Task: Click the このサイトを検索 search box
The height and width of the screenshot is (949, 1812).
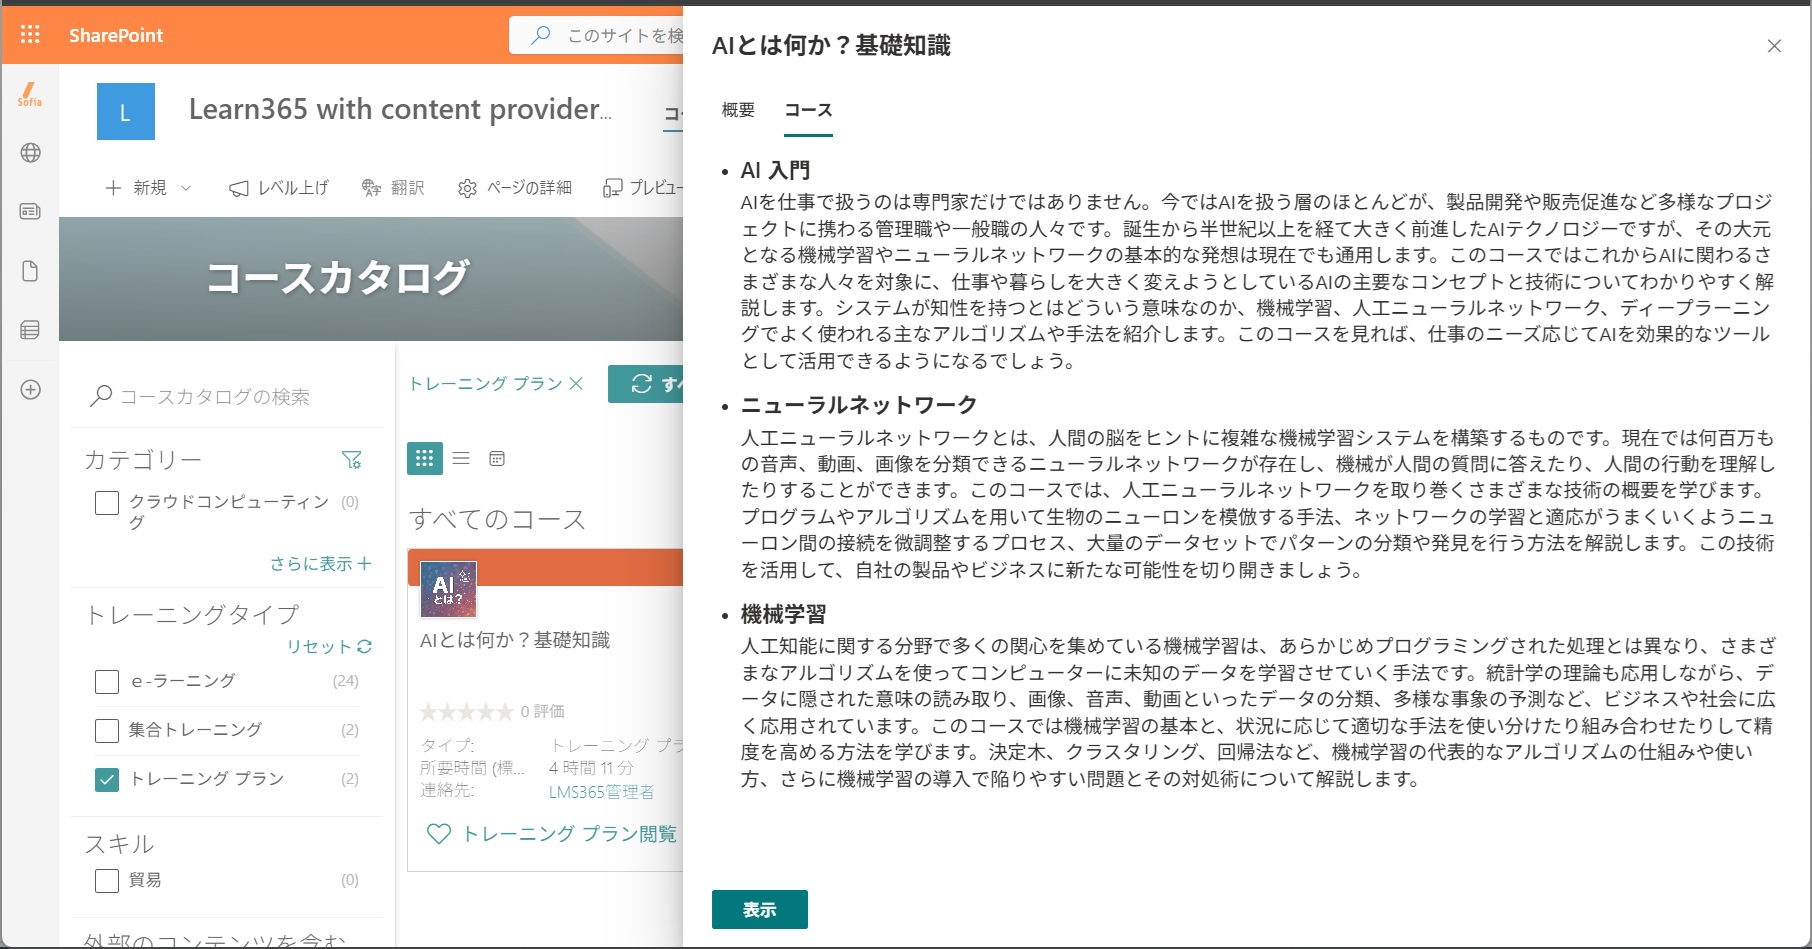Action: (597, 35)
